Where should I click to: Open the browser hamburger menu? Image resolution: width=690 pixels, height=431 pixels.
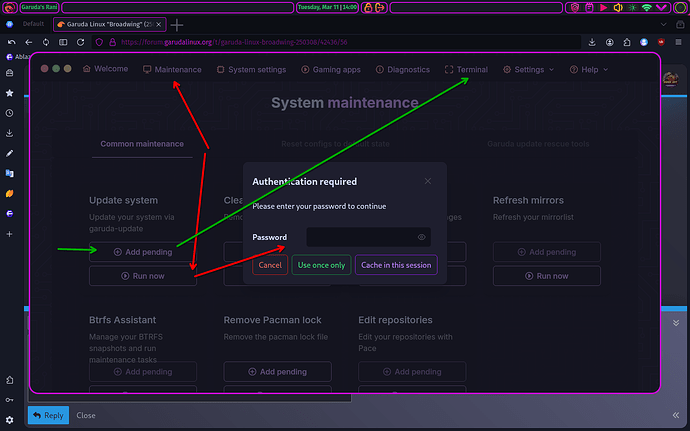(679, 42)
